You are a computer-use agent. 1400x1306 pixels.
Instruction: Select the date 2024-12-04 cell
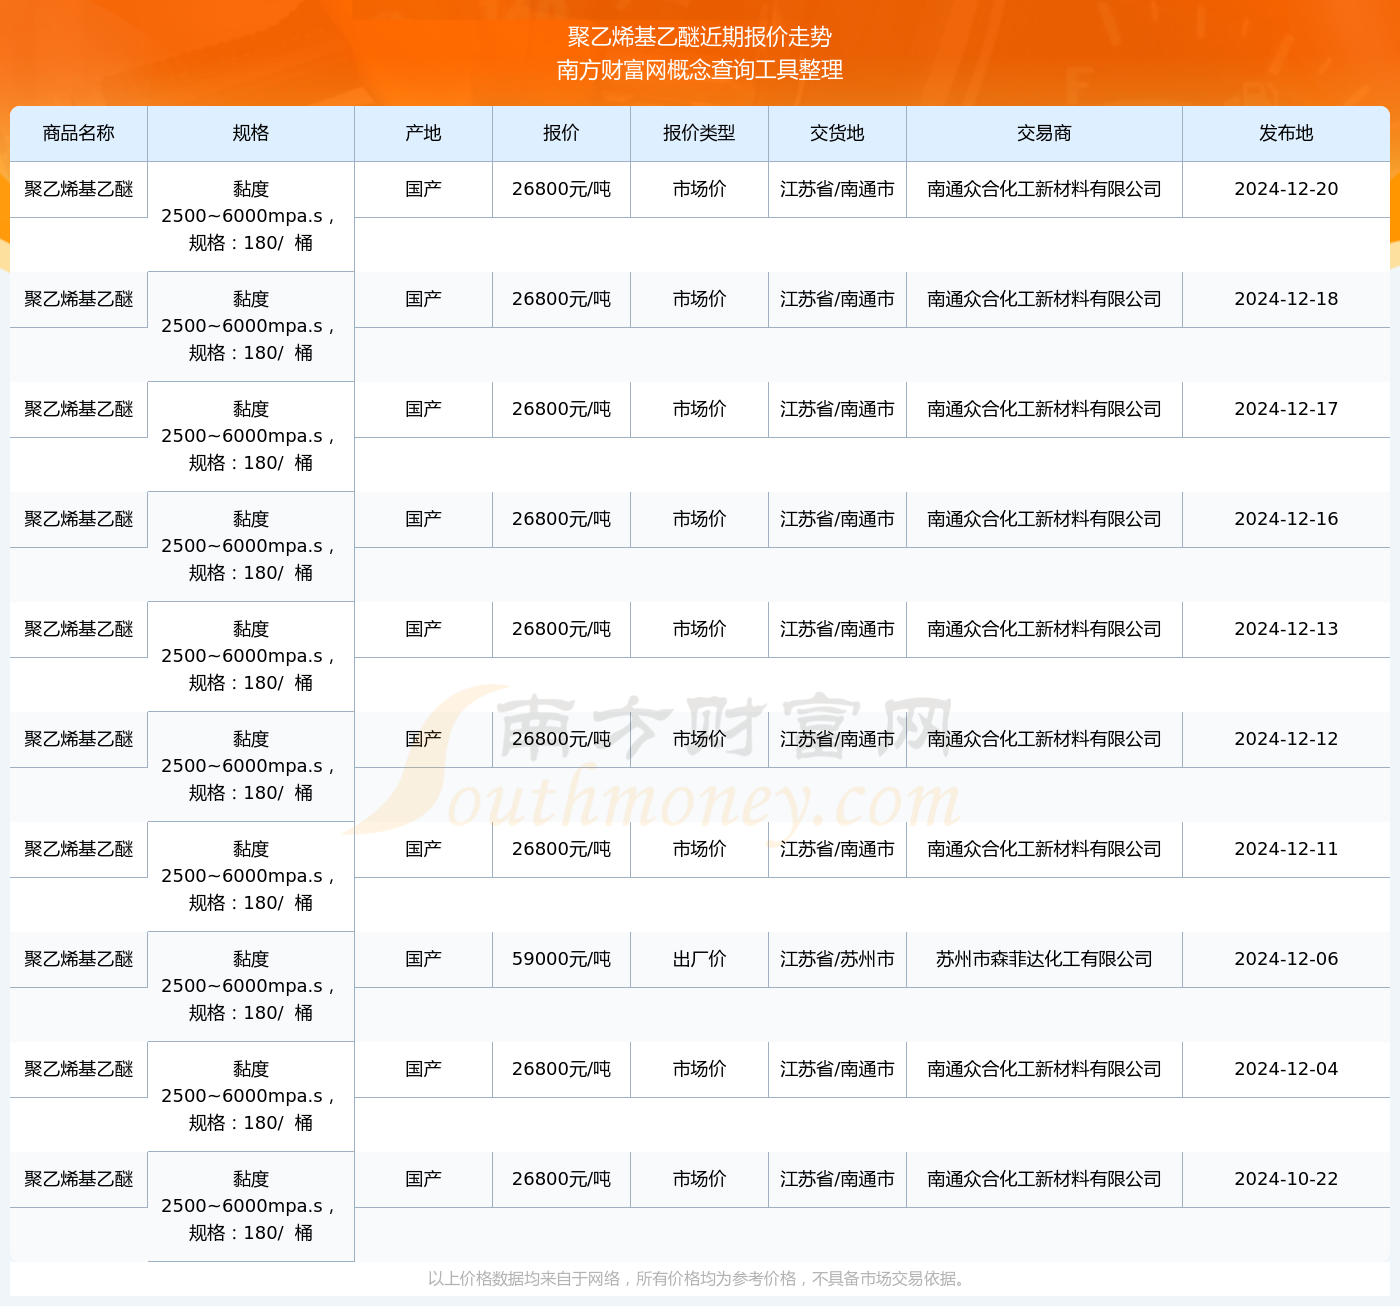[x=1286, y=1069]
